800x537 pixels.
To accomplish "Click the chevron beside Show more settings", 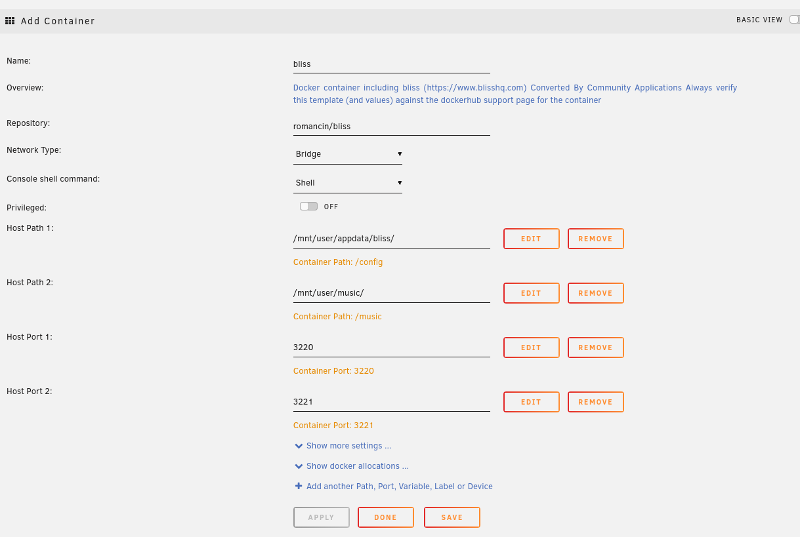I will pos(298,446).
